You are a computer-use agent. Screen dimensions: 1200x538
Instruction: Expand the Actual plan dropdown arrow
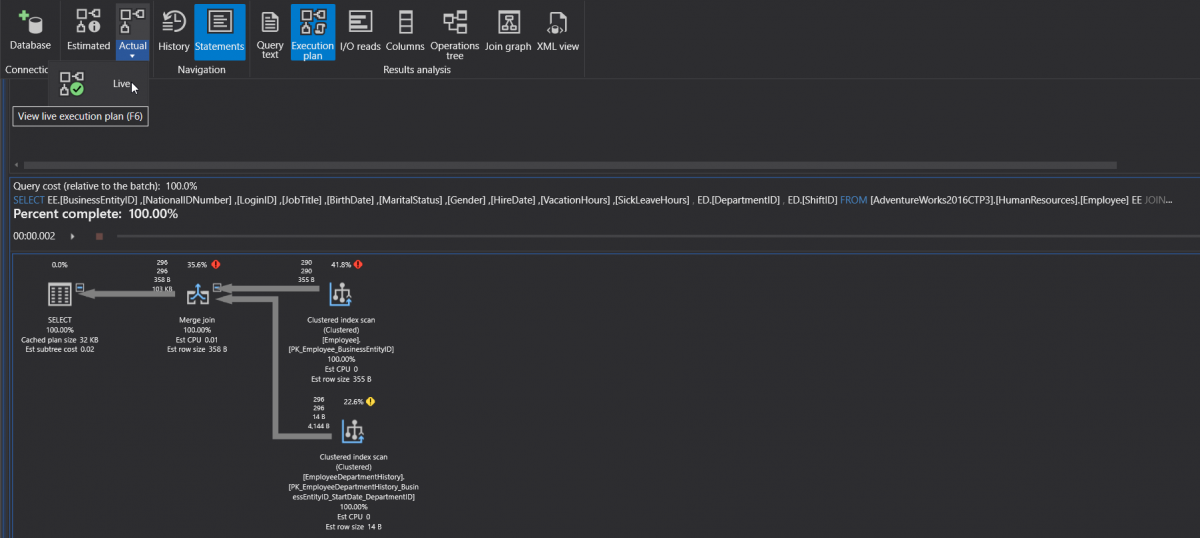coord(132,56)
